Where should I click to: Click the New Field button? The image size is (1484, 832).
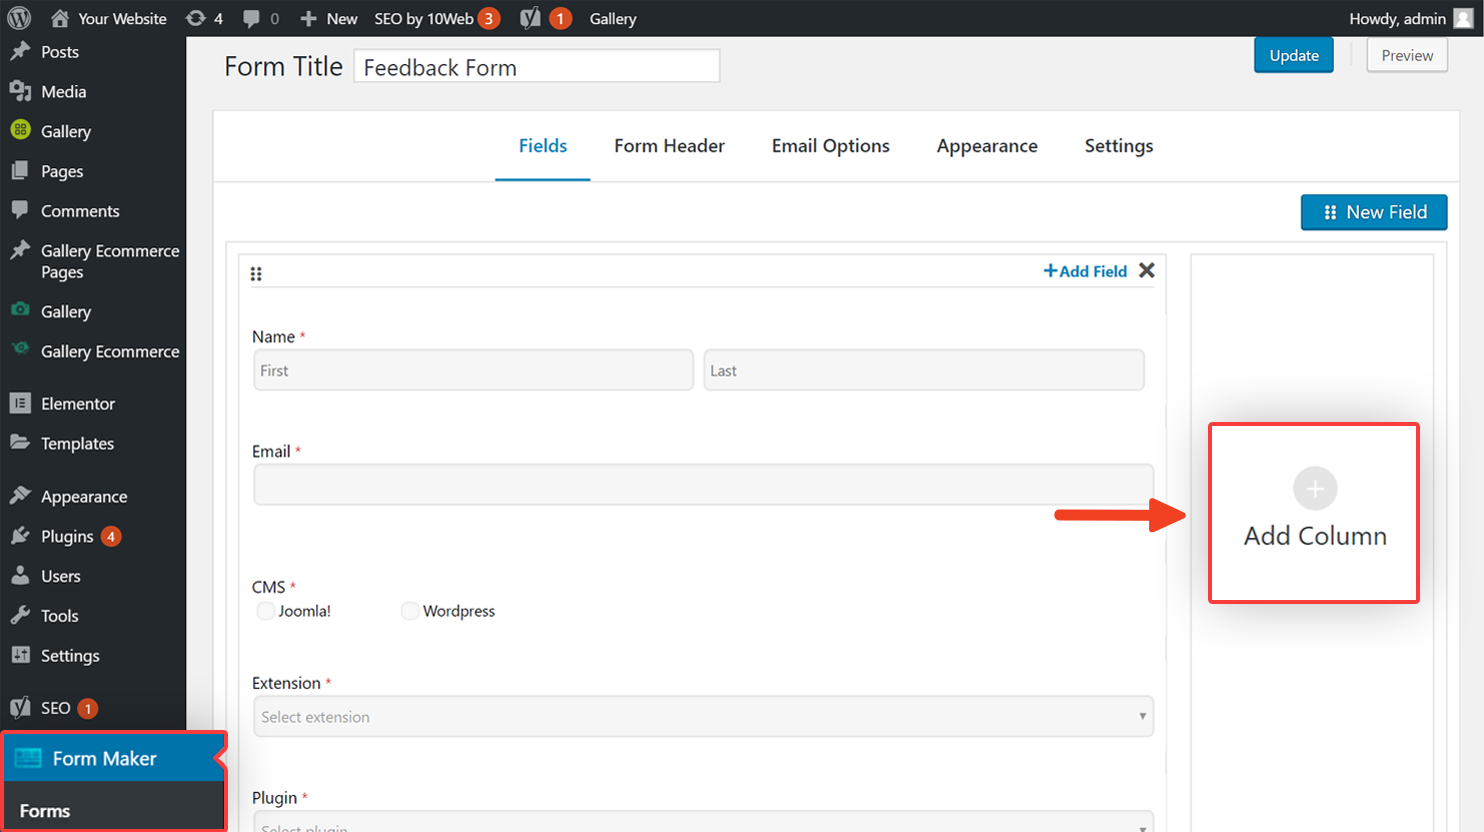click(x=1374, y=212)
